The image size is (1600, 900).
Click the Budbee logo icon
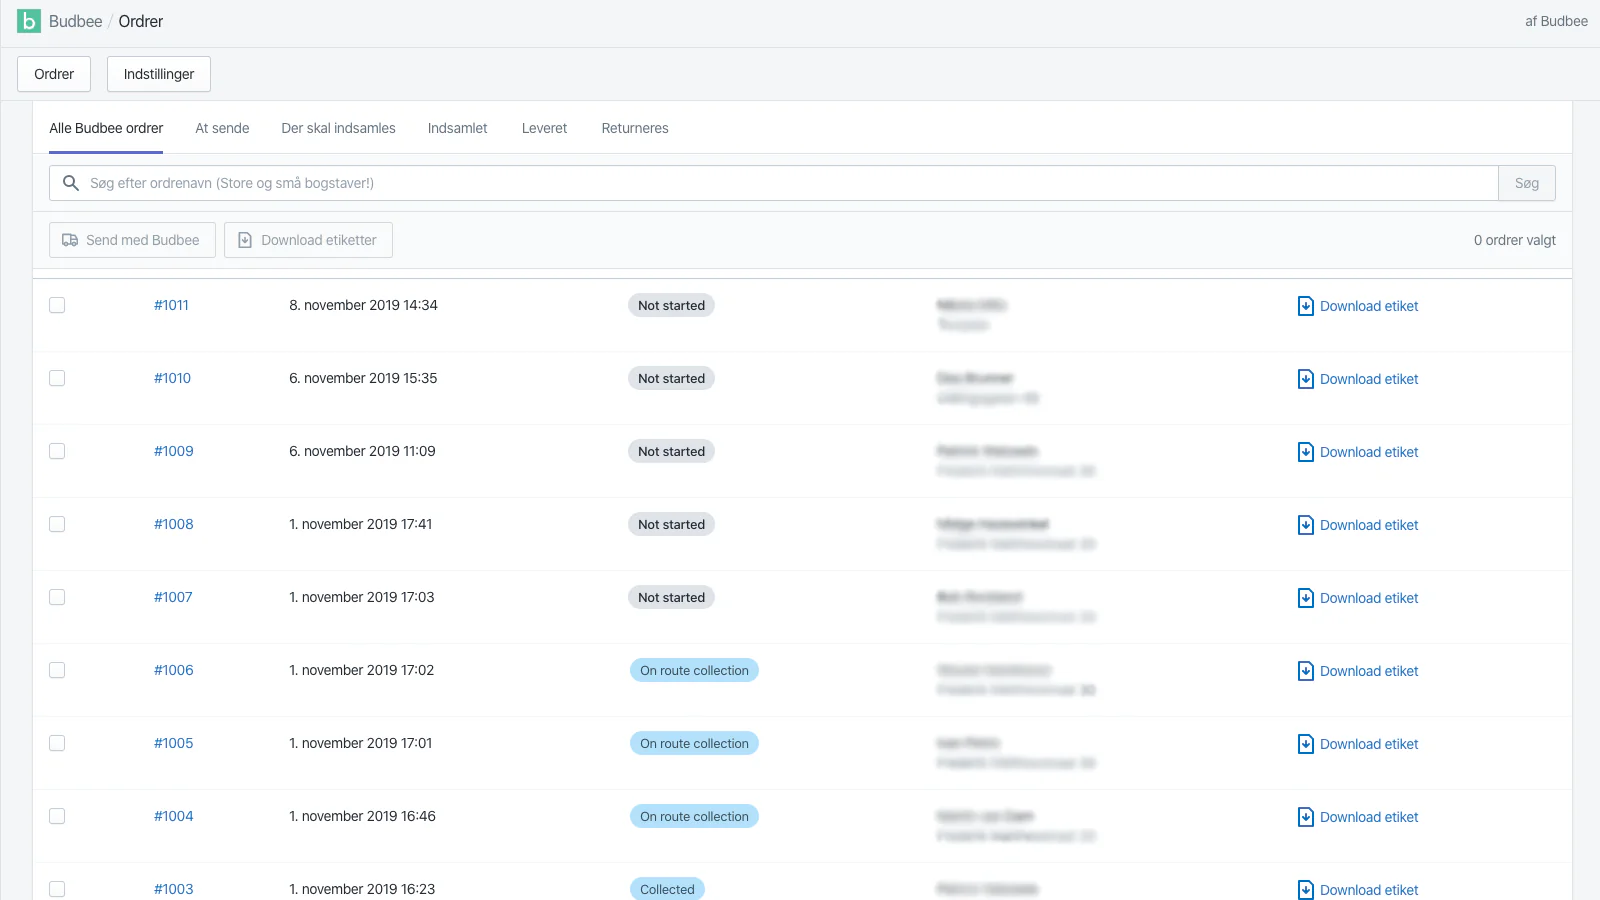(x=29, y=21)
